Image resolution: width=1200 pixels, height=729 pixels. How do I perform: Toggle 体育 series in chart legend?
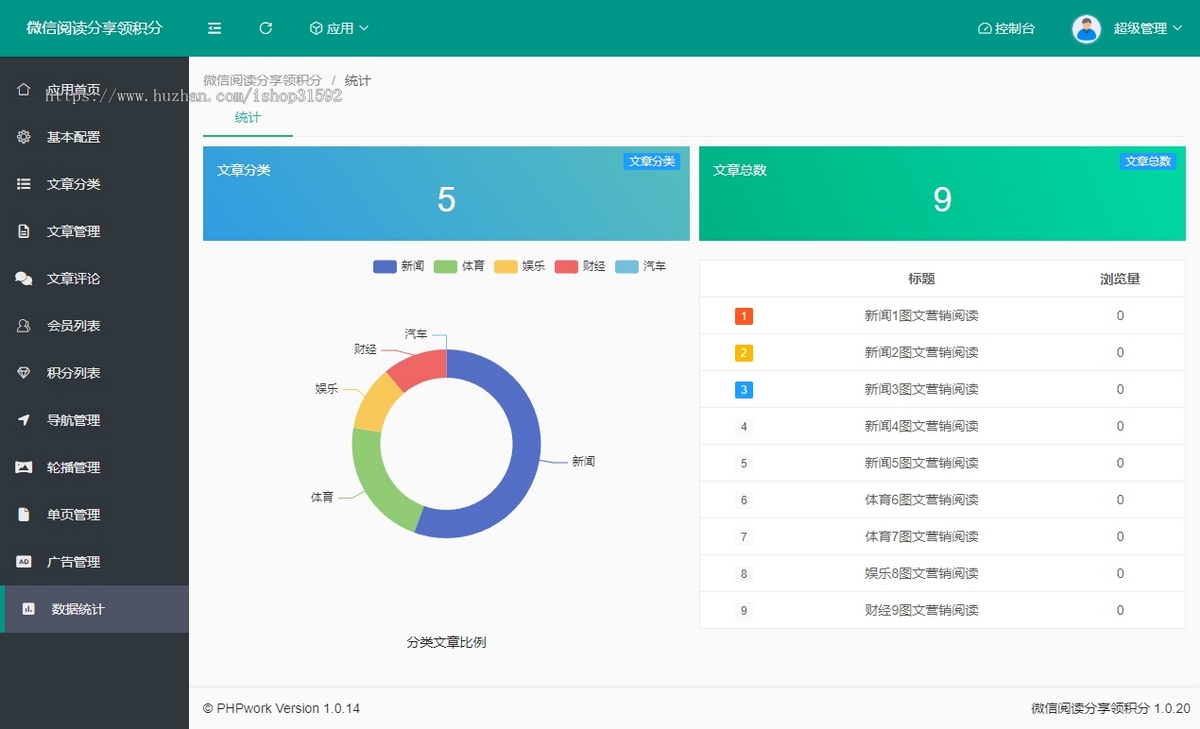click(460, 267)
